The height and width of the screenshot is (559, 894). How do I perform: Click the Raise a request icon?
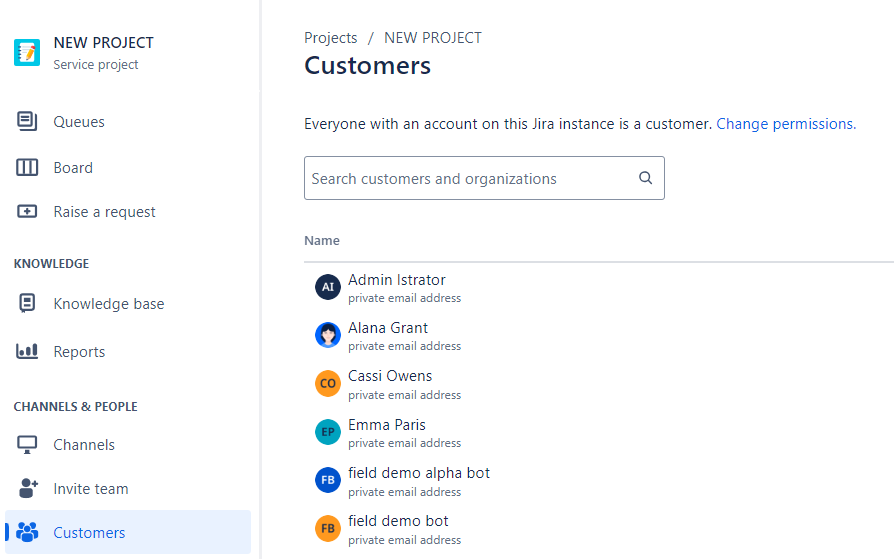click(x=27, y=212)
